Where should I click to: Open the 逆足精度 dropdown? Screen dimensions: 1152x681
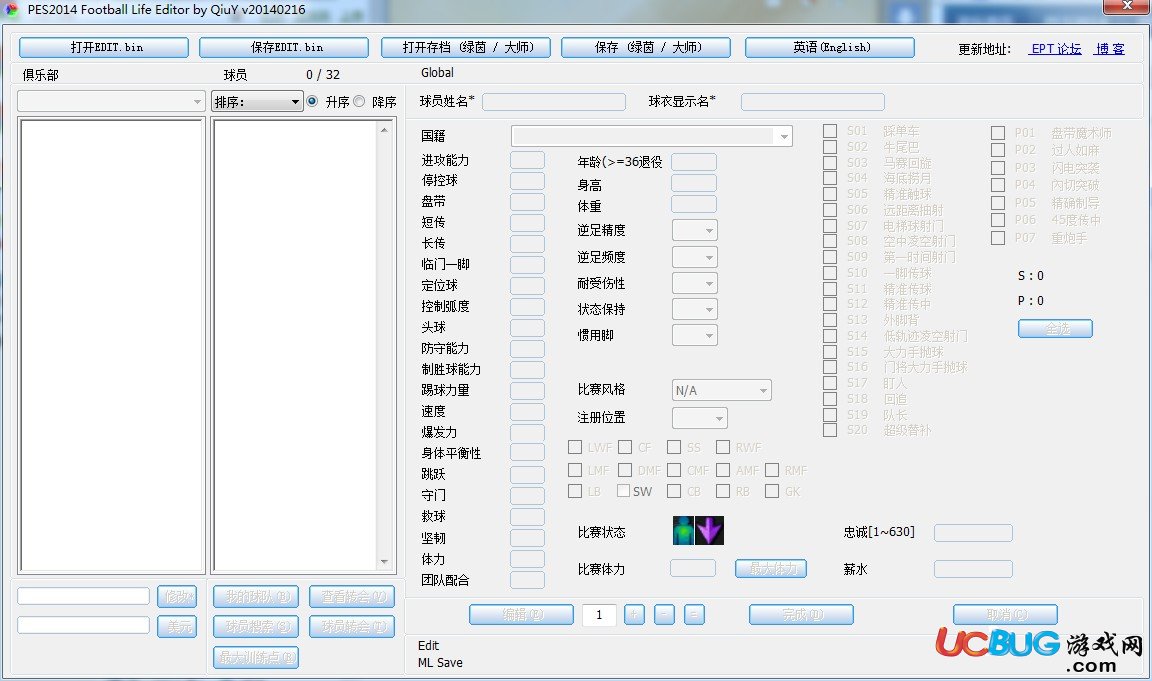695,231
